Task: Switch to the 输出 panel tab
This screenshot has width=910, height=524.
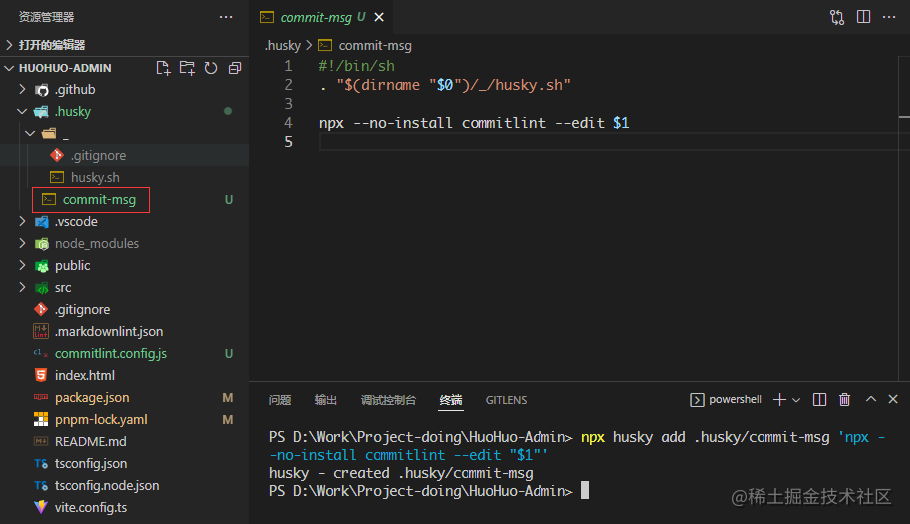Action: pos(326,400)
